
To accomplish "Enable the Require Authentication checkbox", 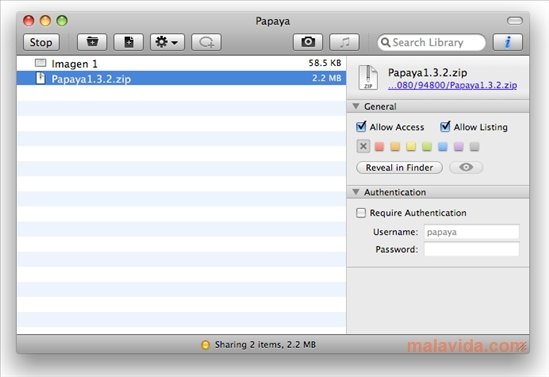I will tap(361, 212).
